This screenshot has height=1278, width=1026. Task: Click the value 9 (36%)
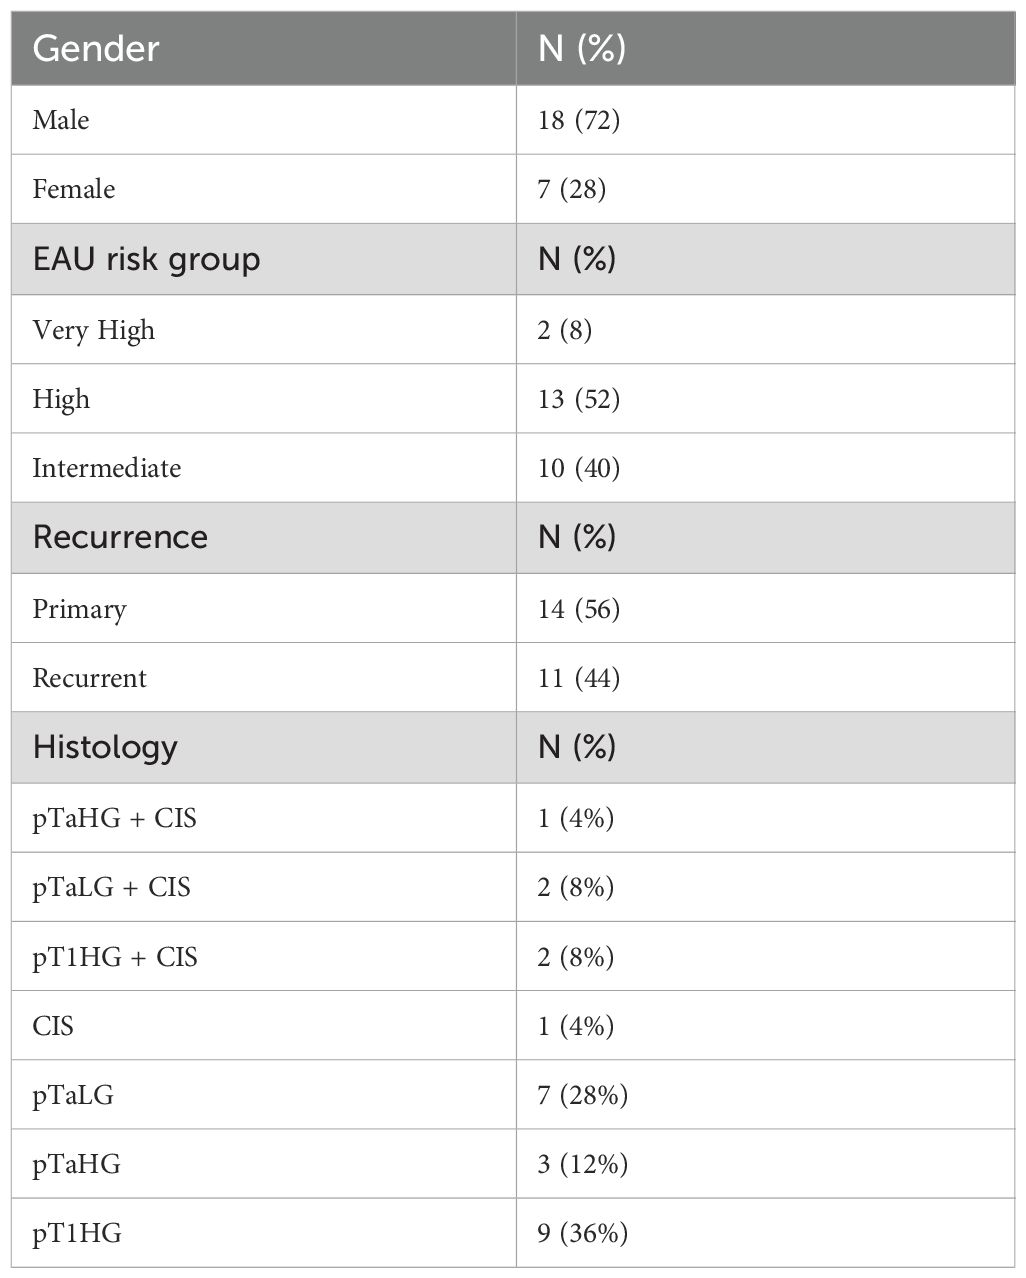click(x=583, y=1233)
